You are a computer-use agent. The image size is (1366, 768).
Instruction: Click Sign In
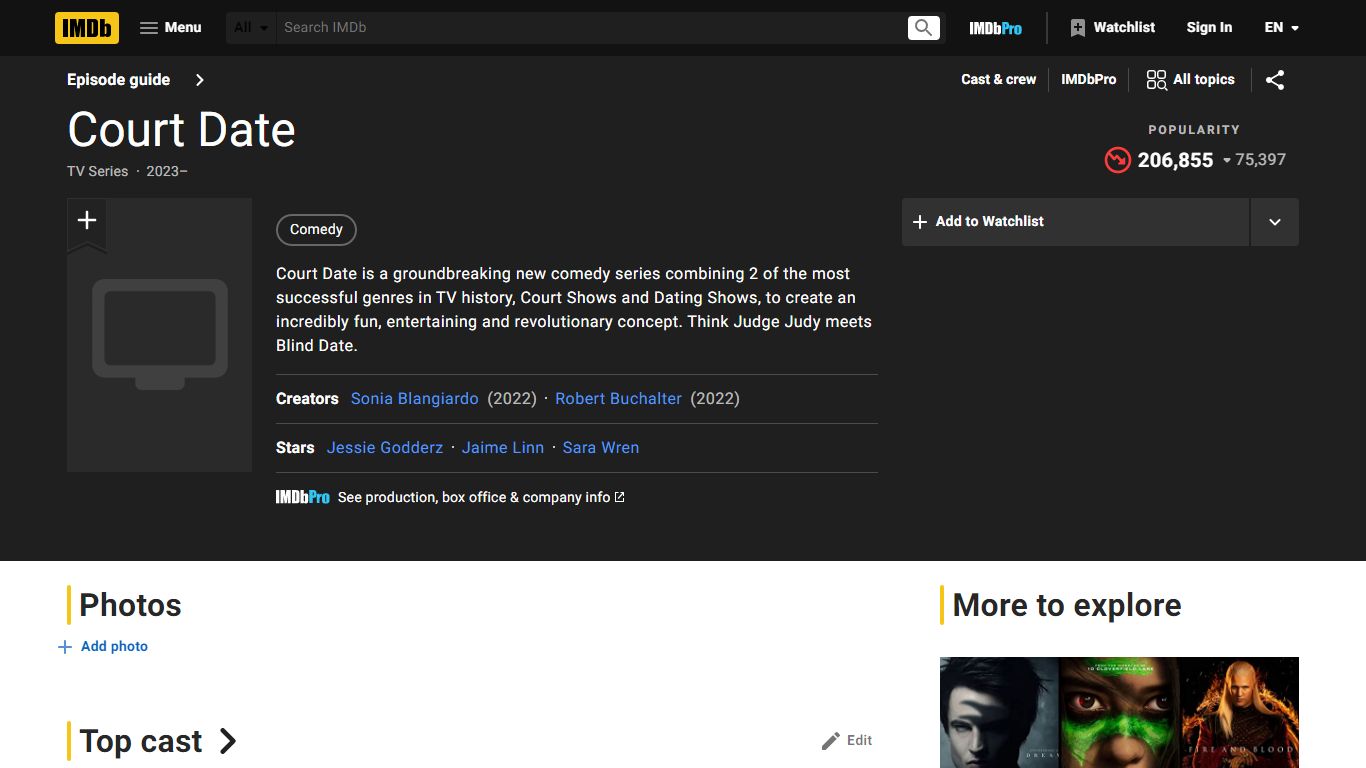pyautogui.click(x=1209, y=28)
